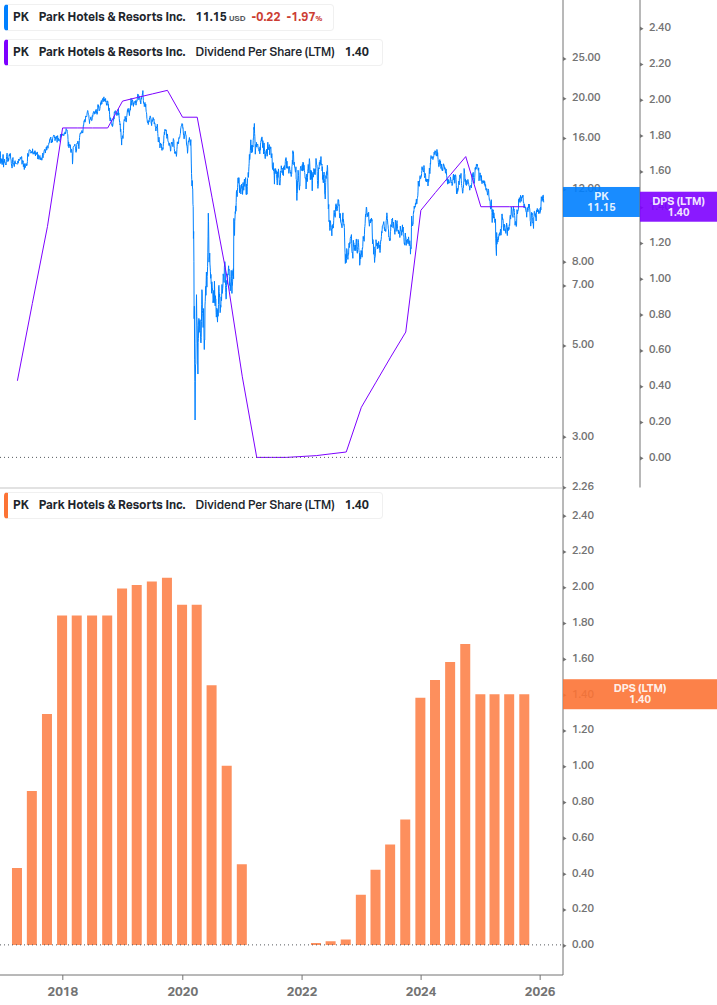Click the 5.00 price axis value
The height and width of the screenshot is (1005, 717).
coord(583,345)
